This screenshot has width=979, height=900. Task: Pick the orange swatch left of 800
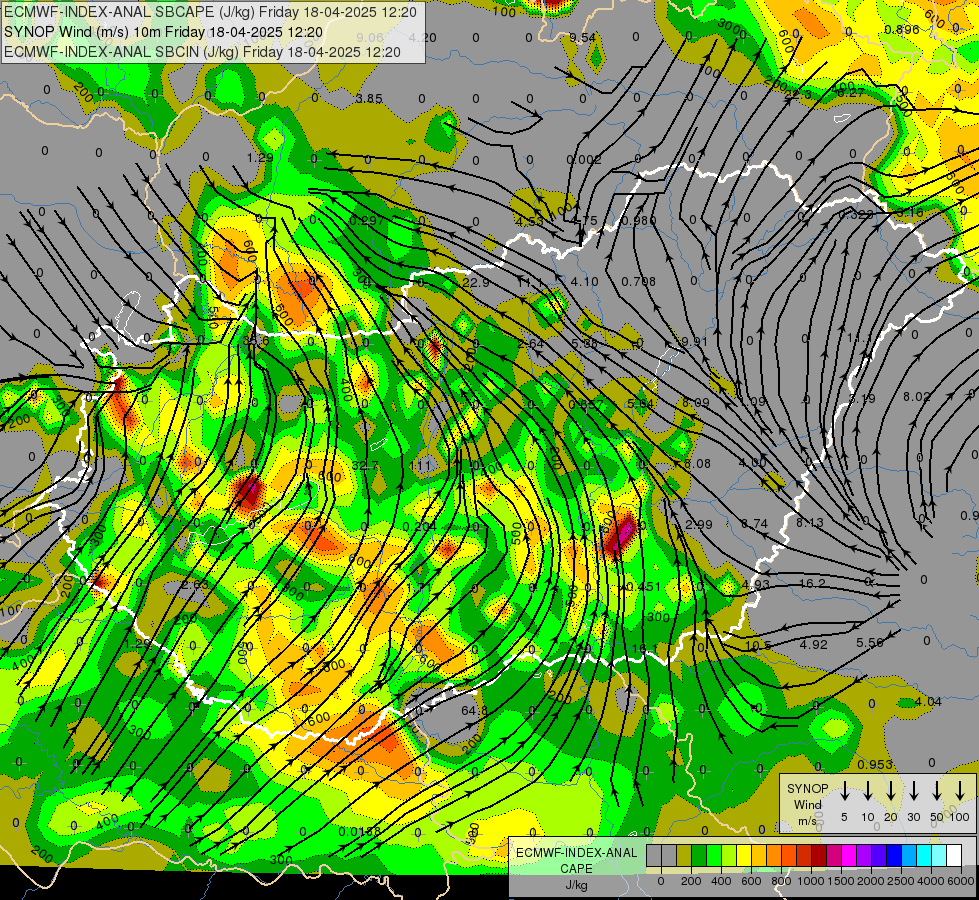(774, 856)
